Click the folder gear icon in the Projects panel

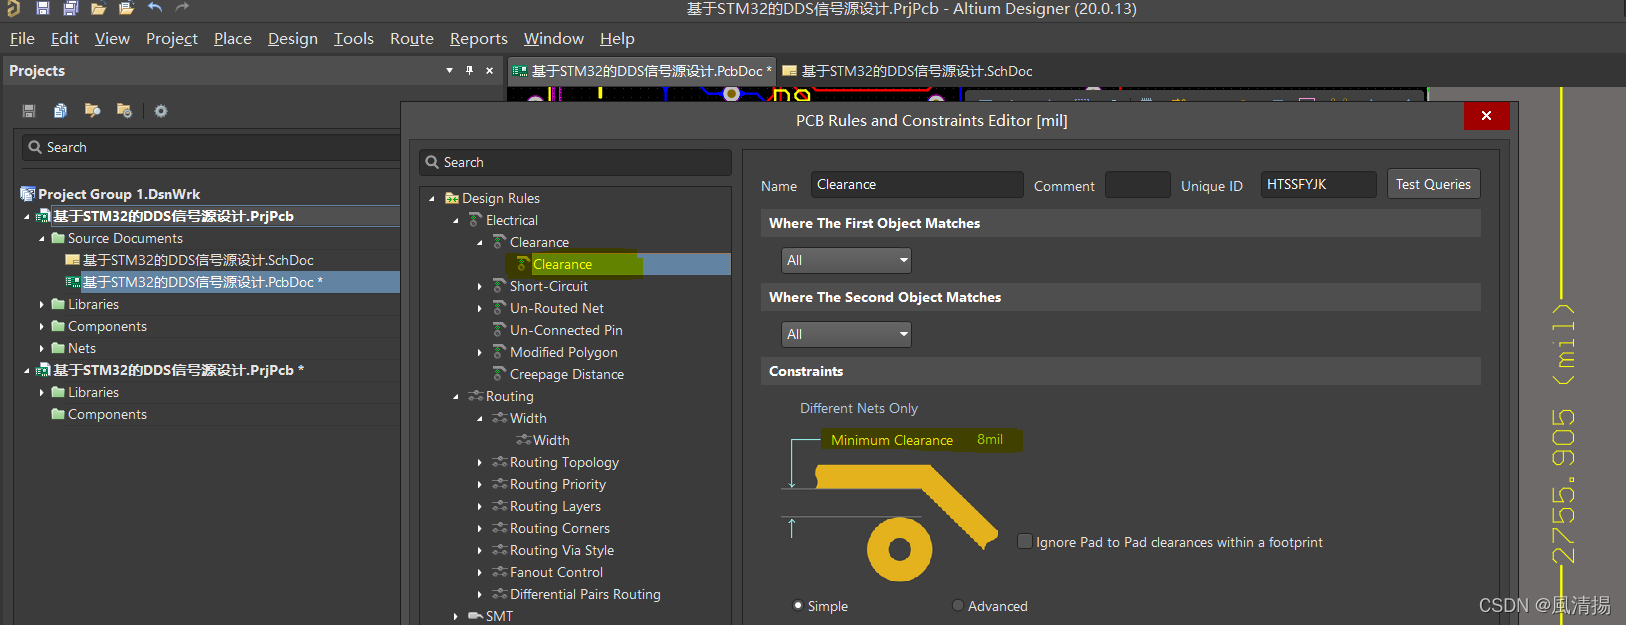(124, 110)
